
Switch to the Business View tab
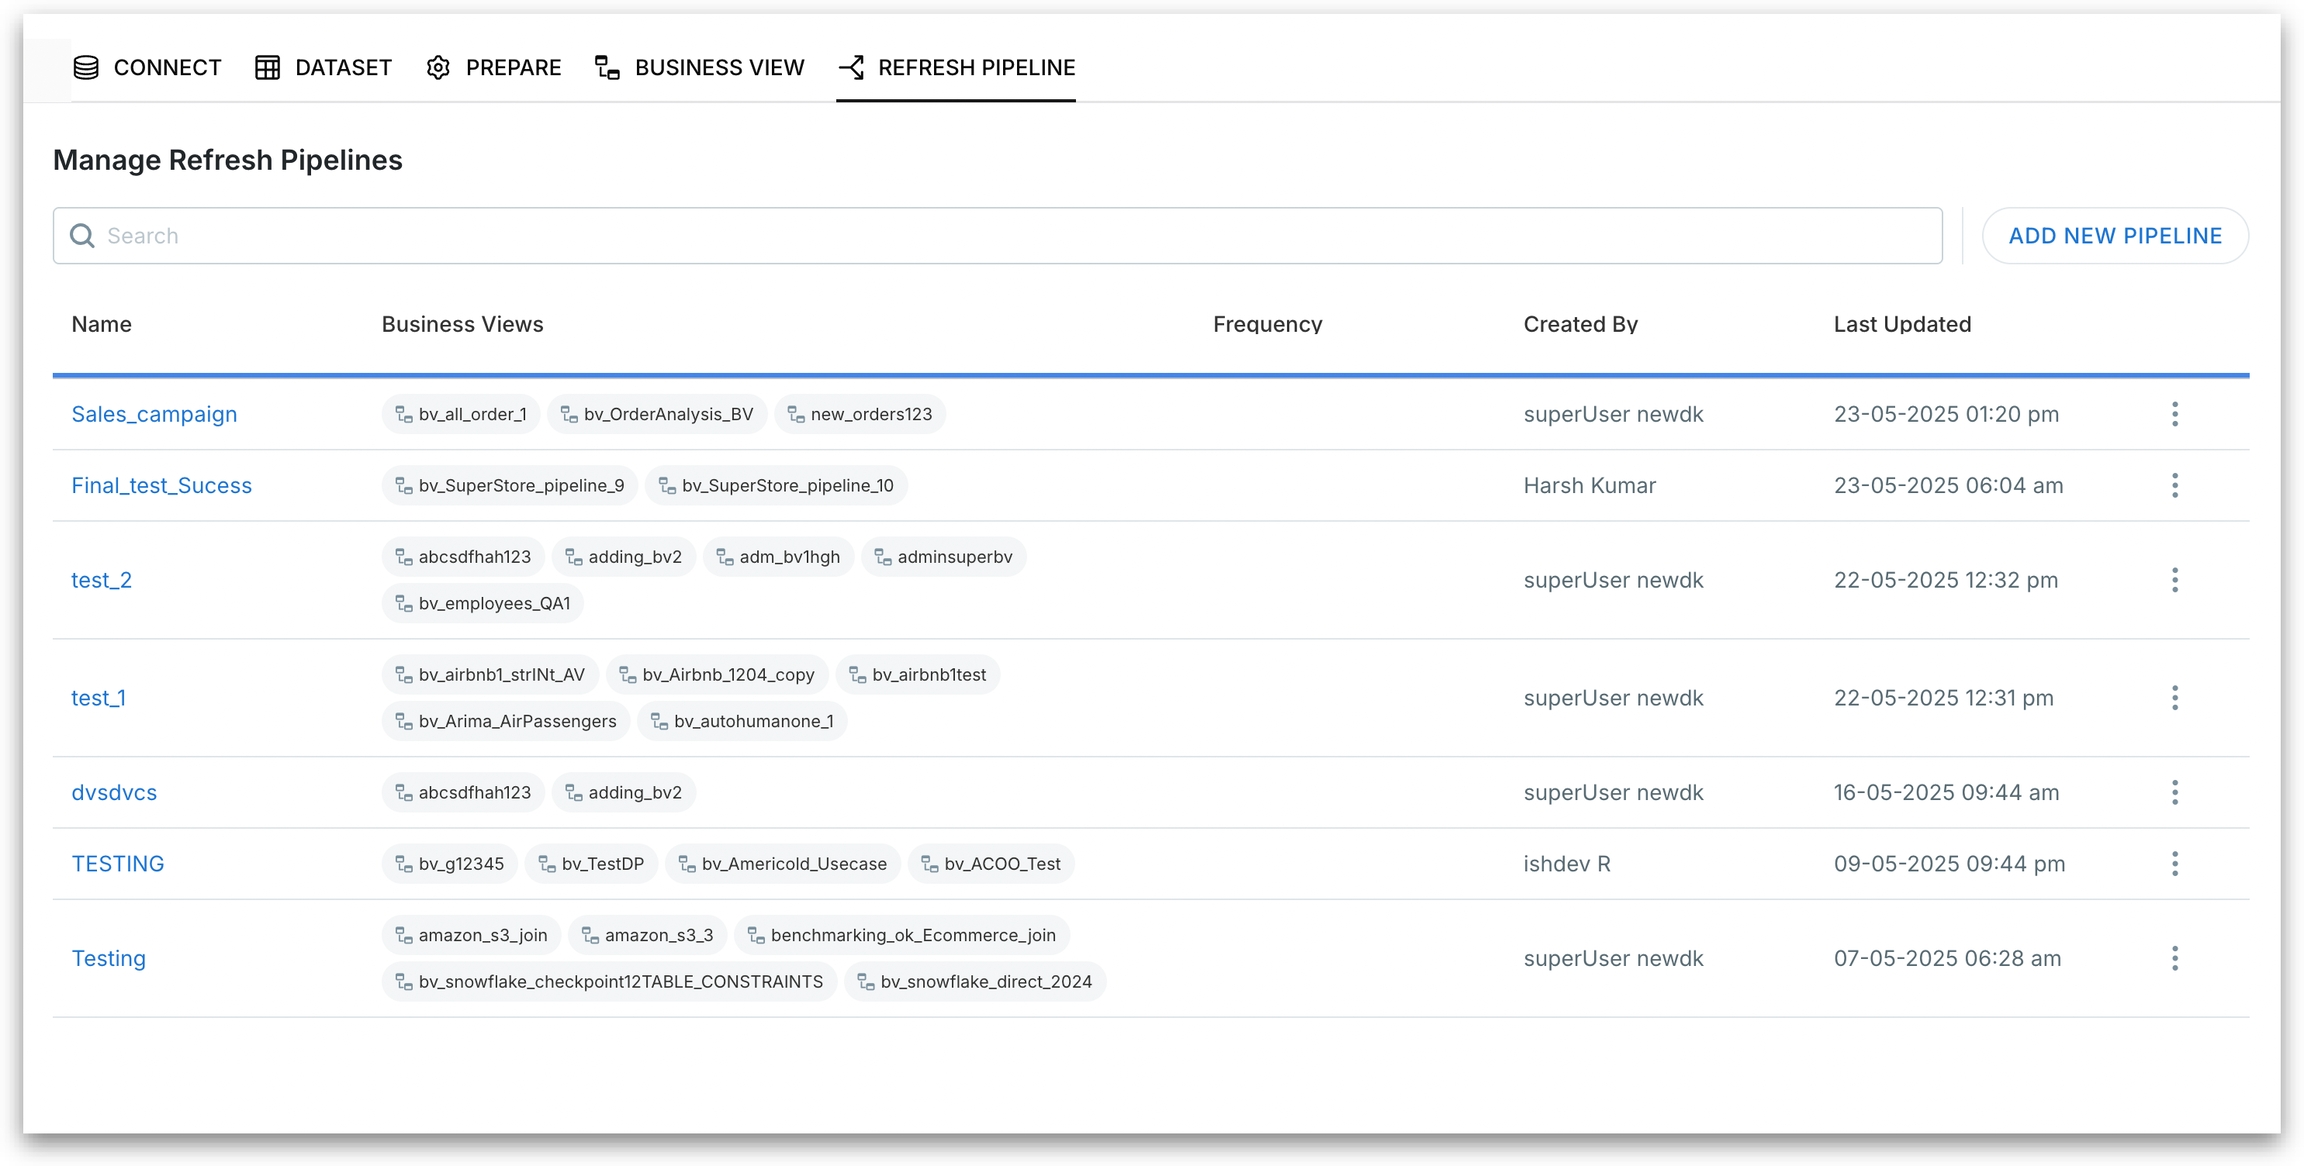(700, 67)
